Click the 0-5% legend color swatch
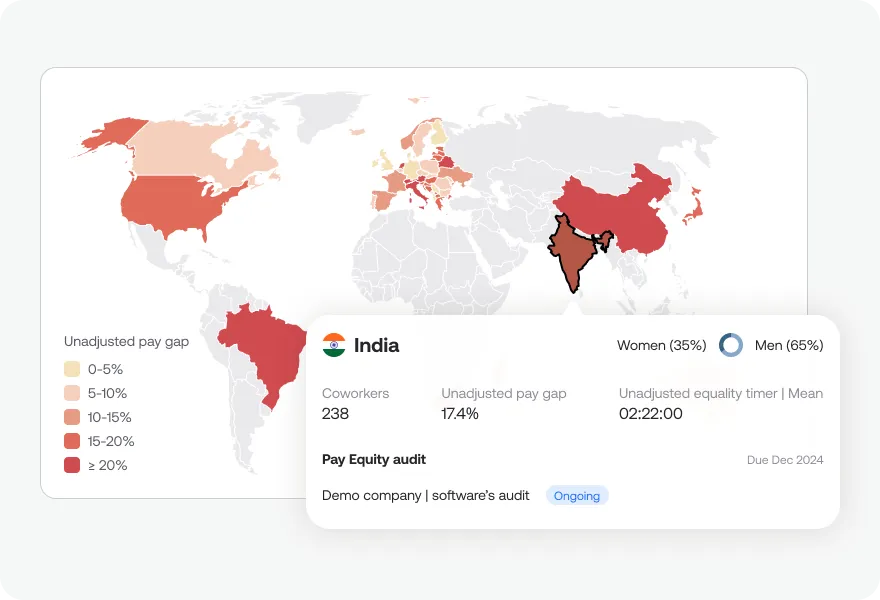The width and height of the screenshot is (880, 600). click(72, 369)
